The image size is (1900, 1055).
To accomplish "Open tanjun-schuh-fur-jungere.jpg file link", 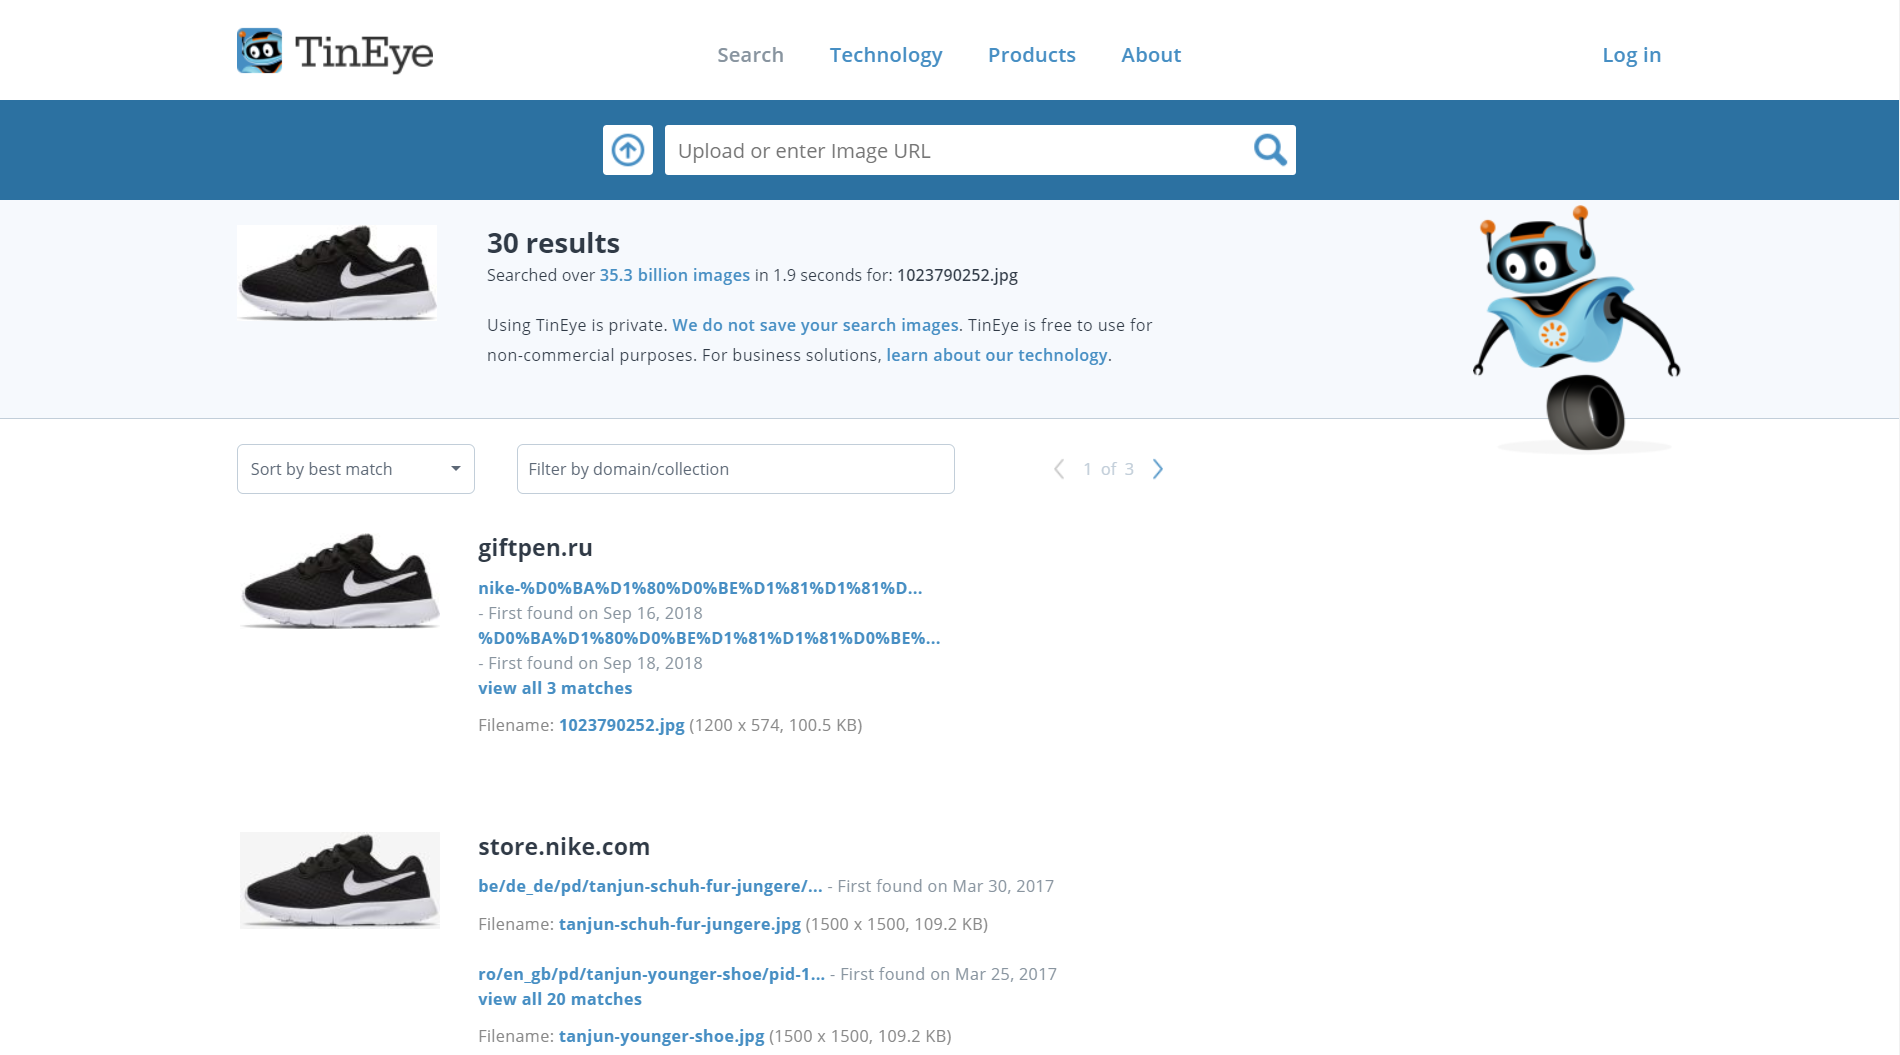I will (x=680, y=924).
